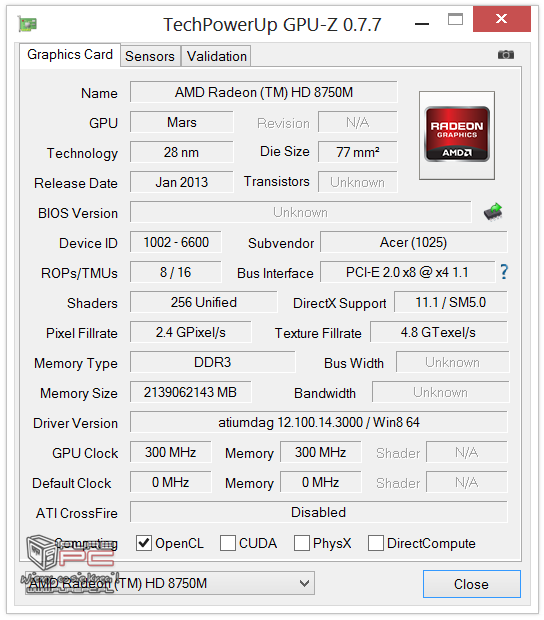The image size is (544, 620).
Task: Click the Bus Width Unknown field
Action: 453,363
